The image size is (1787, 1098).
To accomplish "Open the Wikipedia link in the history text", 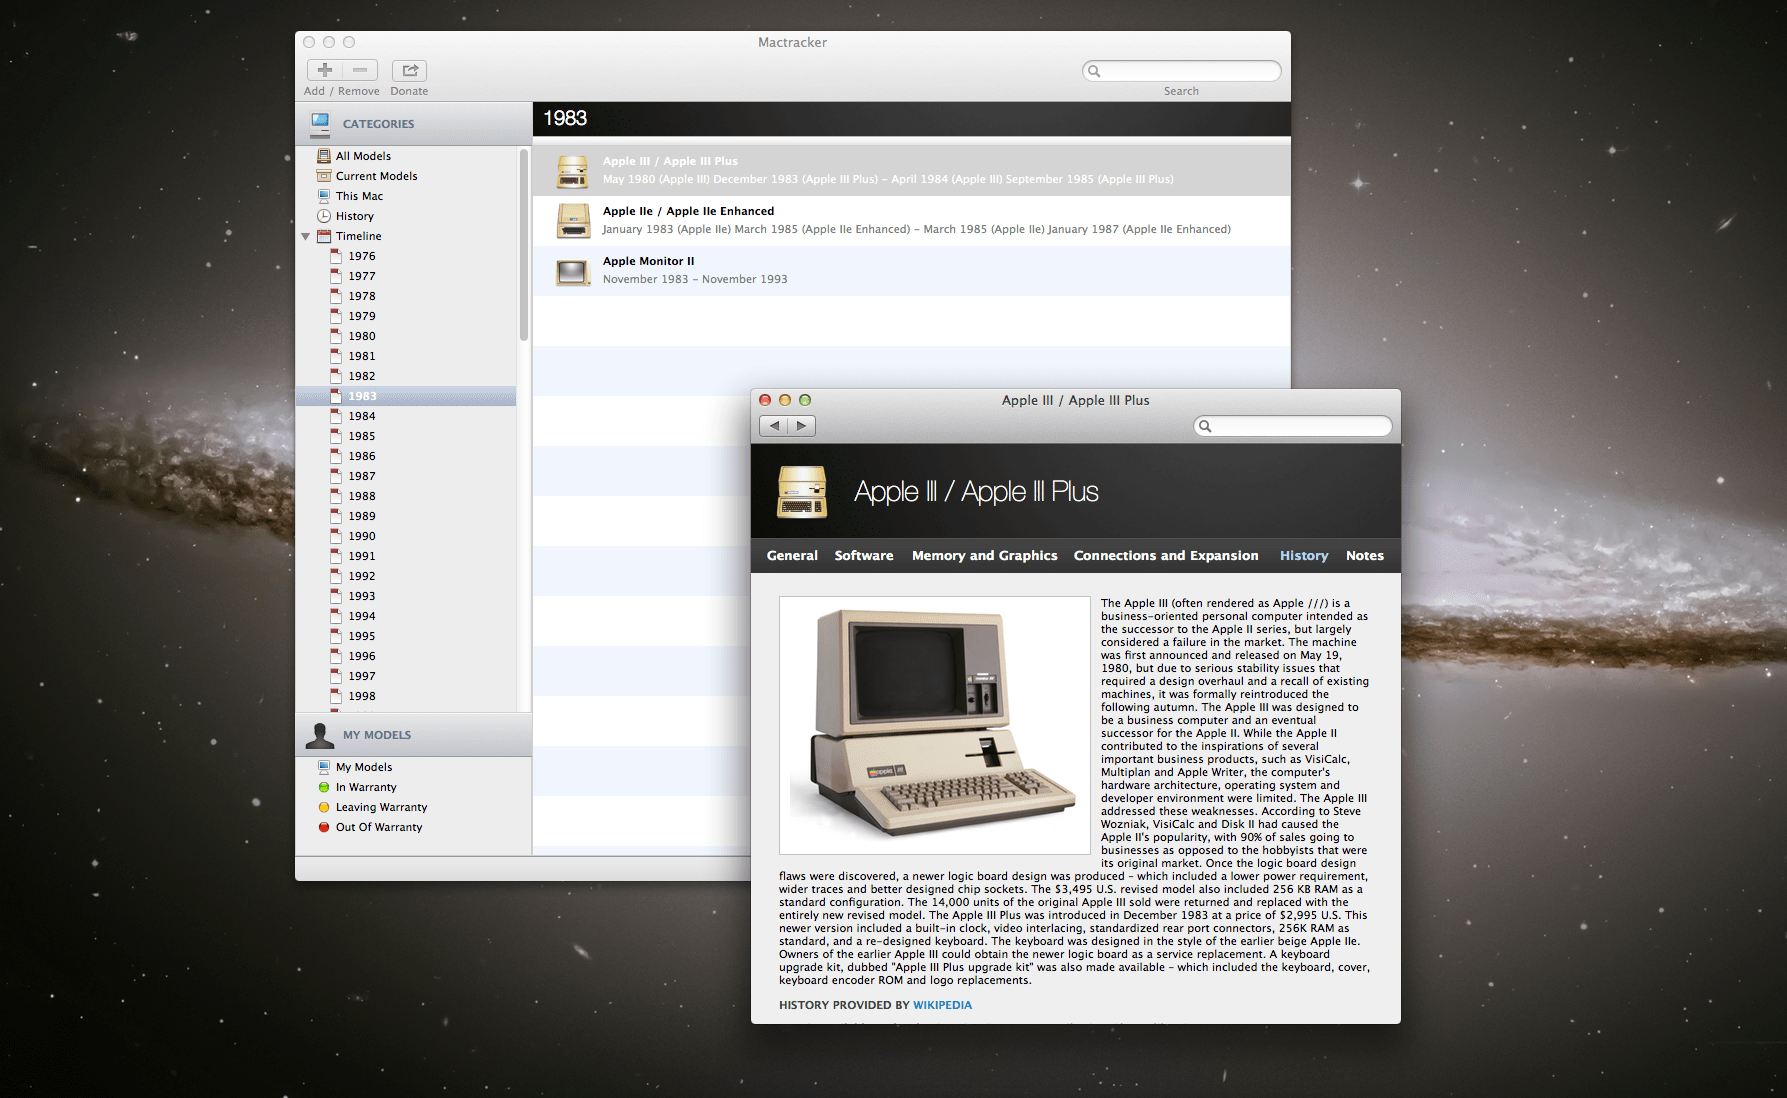I will coord(941,1004).
